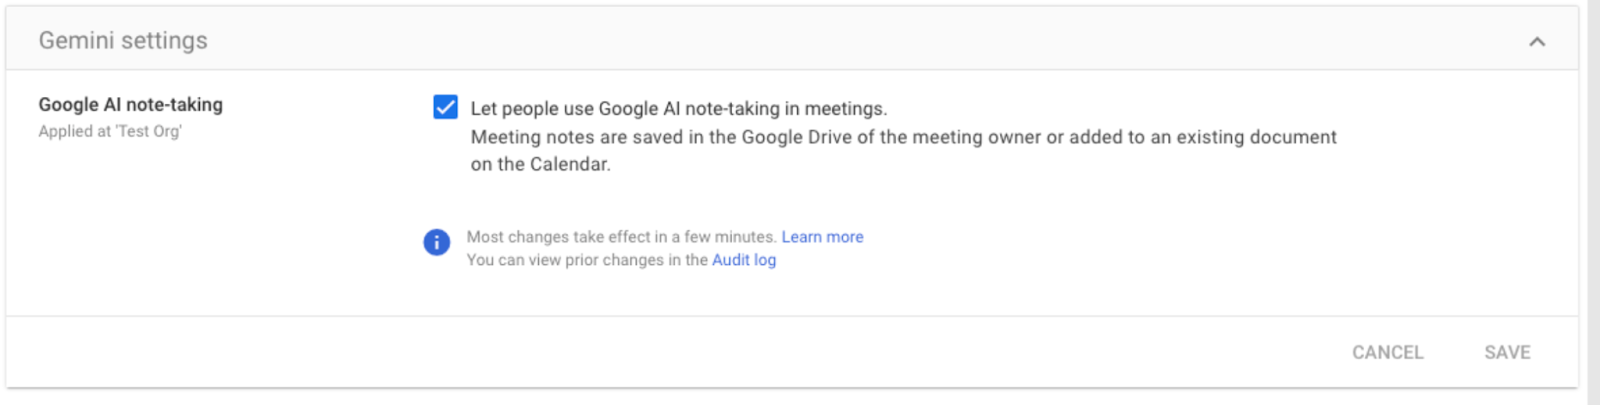Click the Applied at 'Test Org' text

pos(110,131)
